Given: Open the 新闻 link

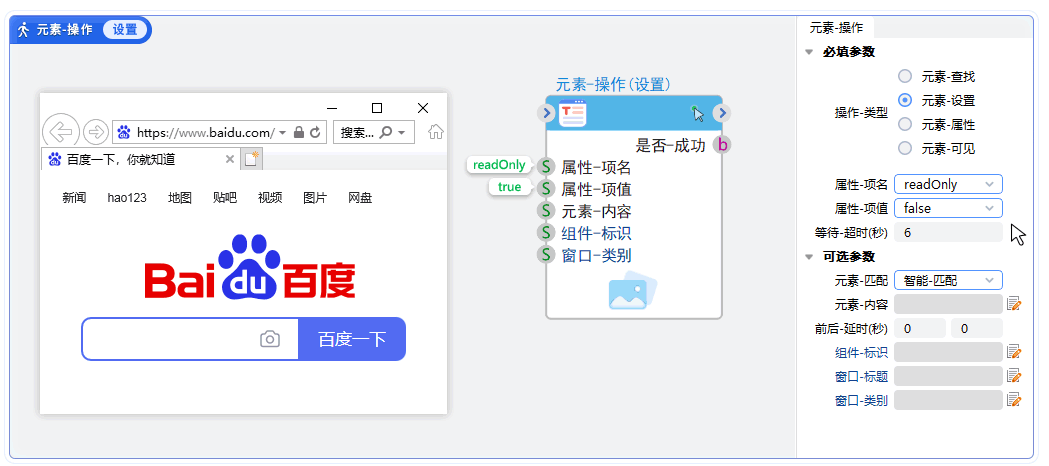Looking at the screenshot, I should pos(74,198).
